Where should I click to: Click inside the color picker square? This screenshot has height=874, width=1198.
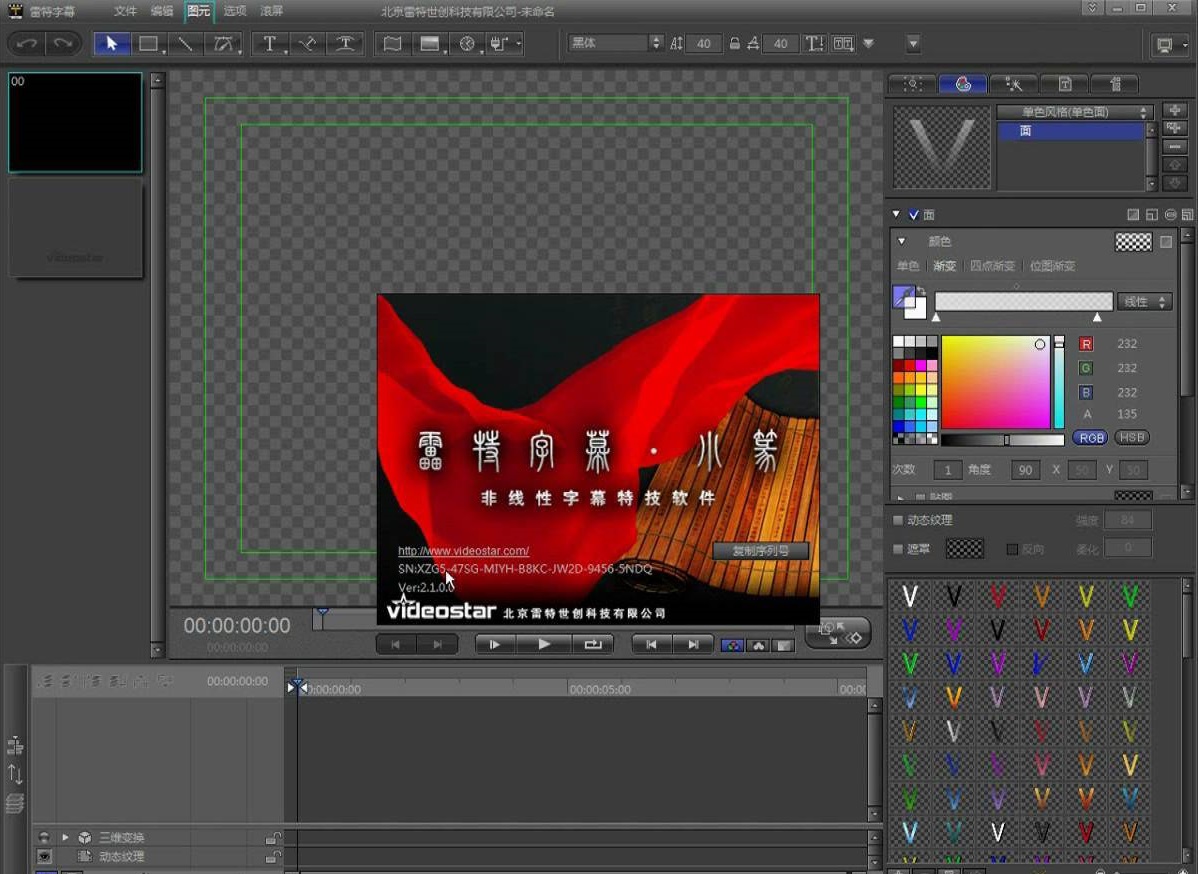995,382
